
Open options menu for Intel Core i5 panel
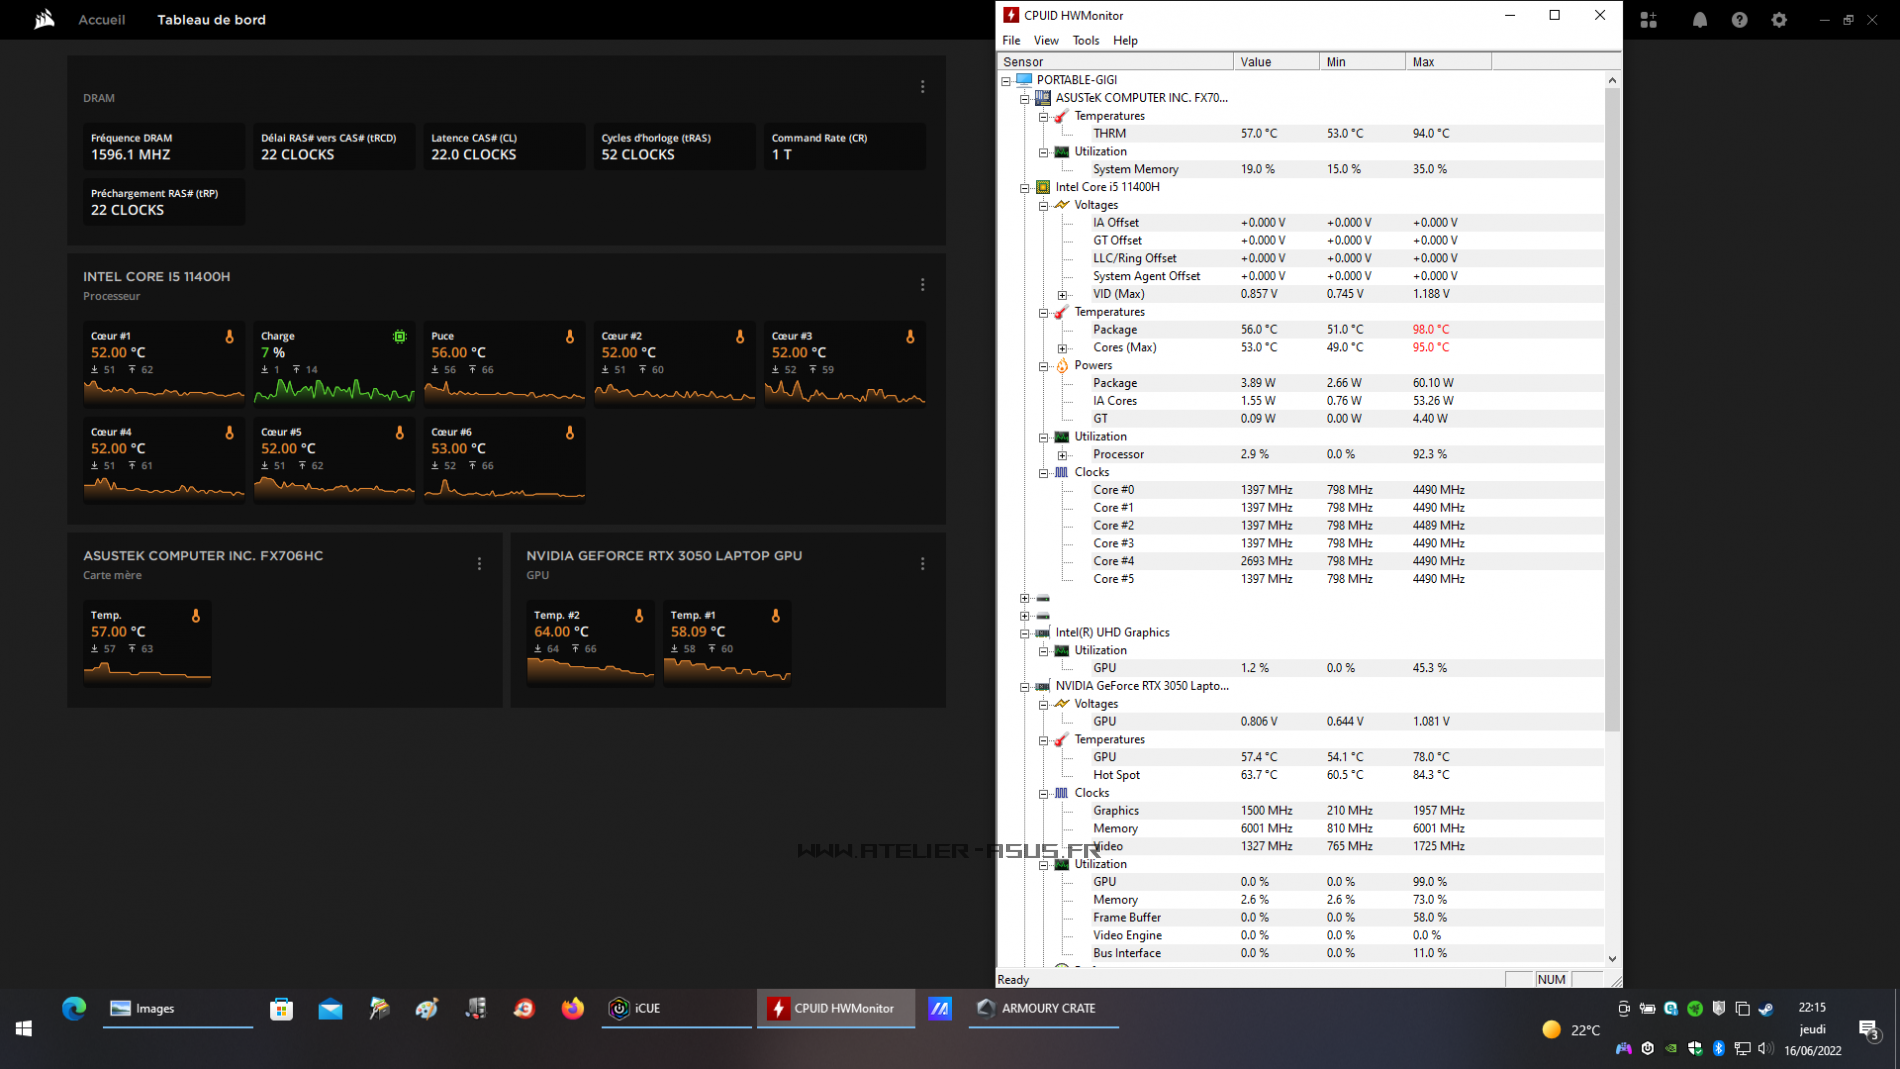coord(922,285)
